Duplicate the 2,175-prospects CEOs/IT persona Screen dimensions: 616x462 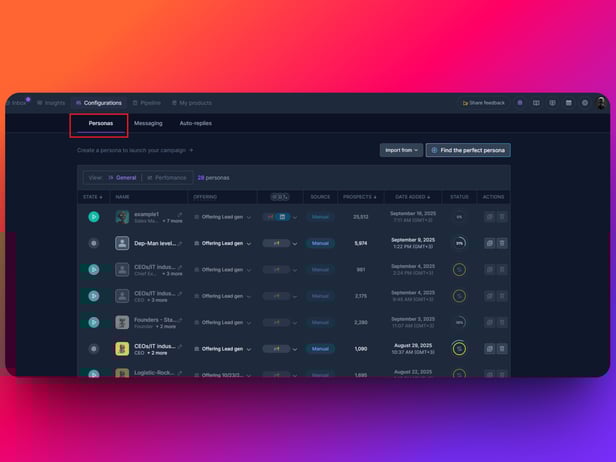[490, 296]
